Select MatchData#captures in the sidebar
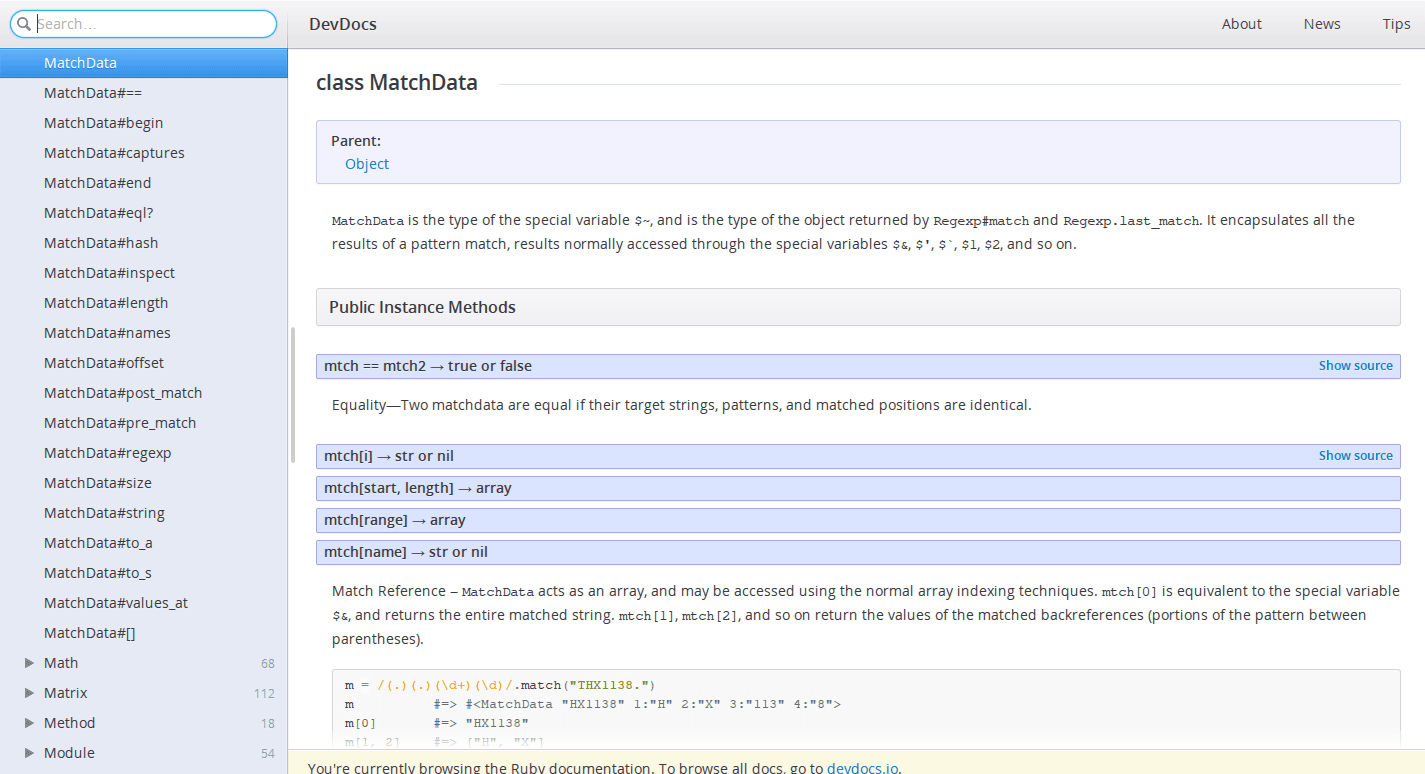Image resolution: width=1425 pixels, height=774 pixels. [x=114, y=152]
